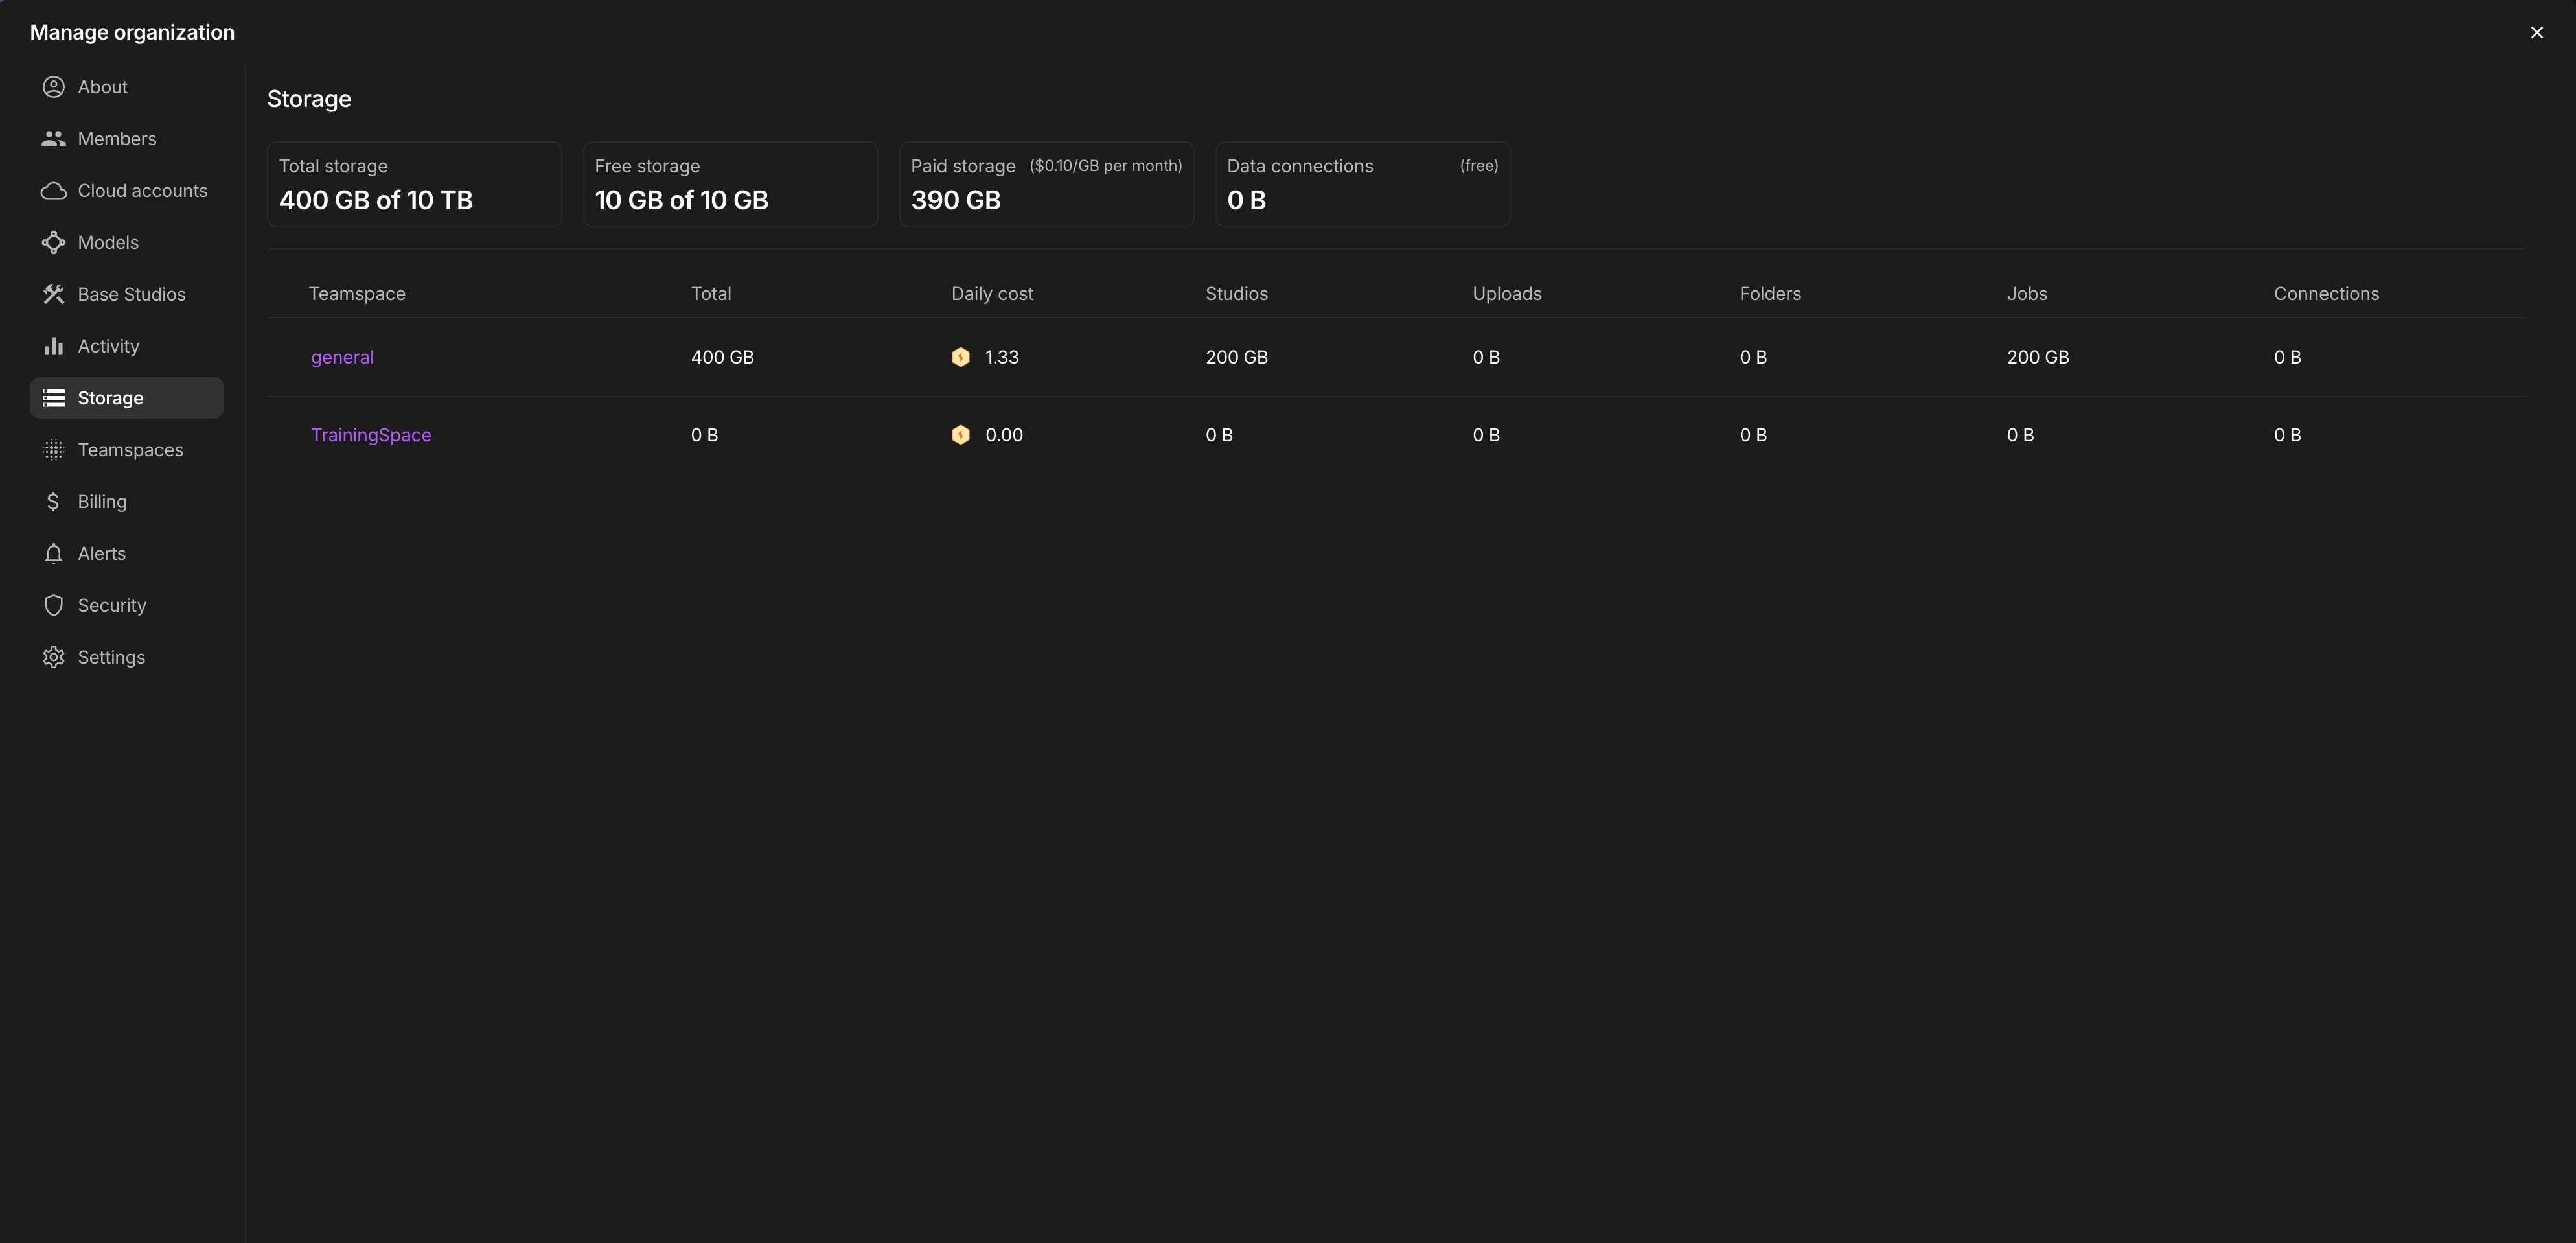
Task: Click the Teamspaces grid icon
Action: pyautogui.click(x=53, y=450)
